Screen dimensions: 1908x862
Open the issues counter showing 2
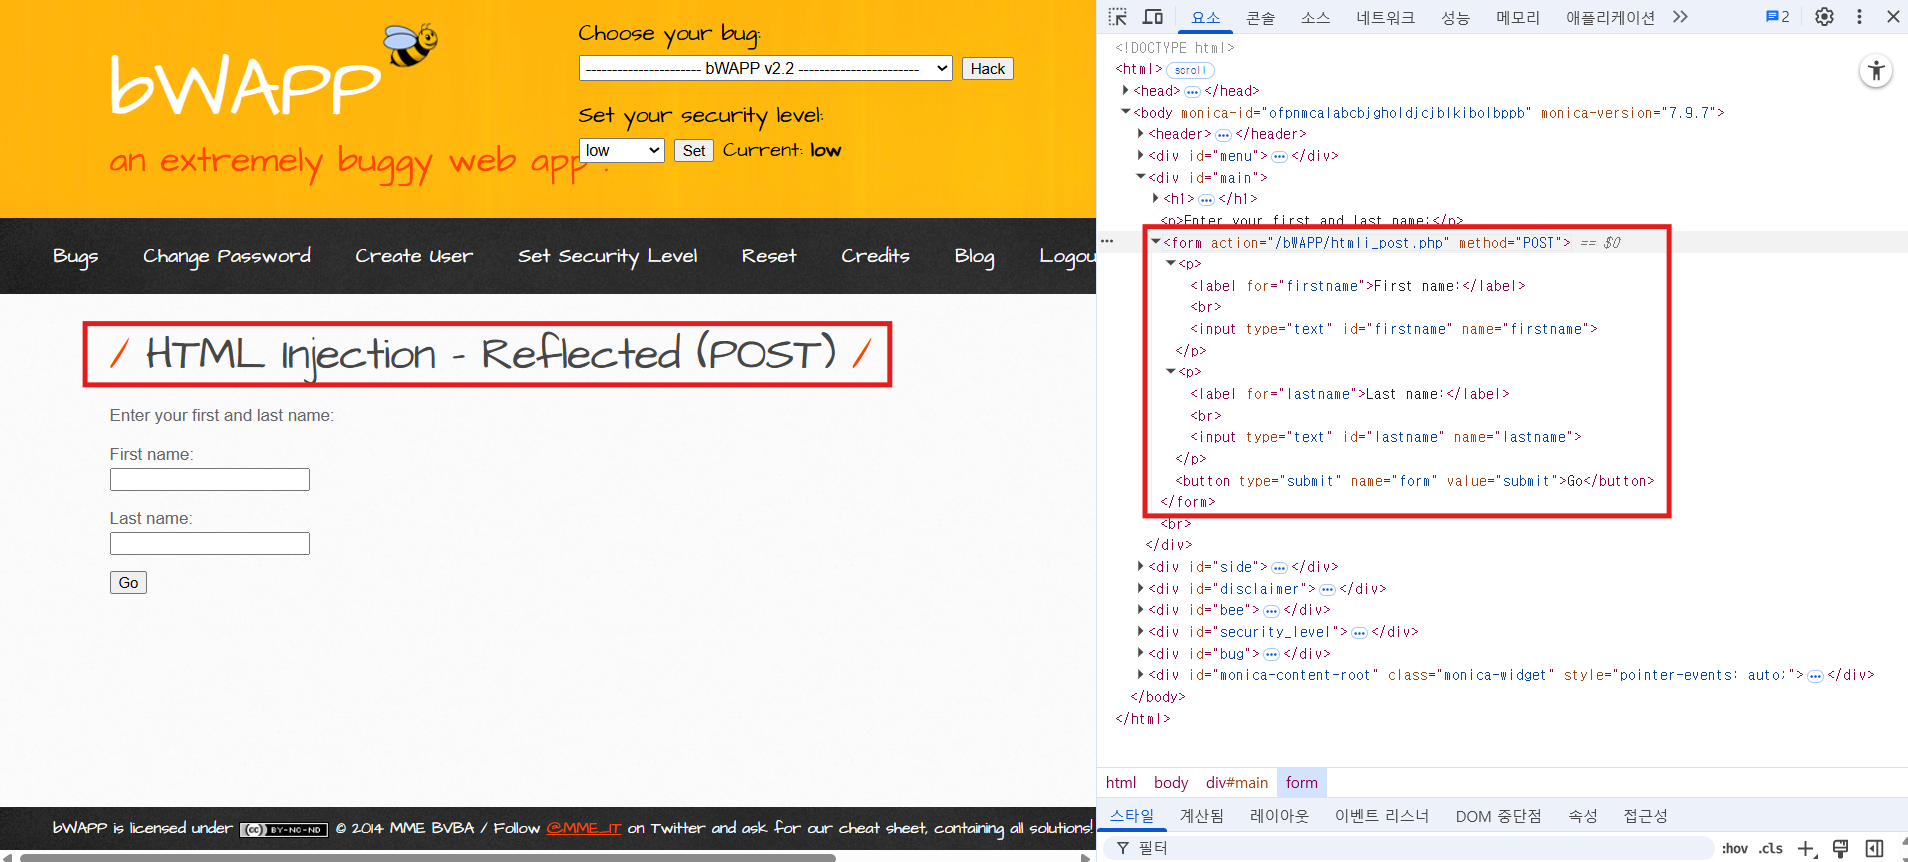[x=1777, y=17]
